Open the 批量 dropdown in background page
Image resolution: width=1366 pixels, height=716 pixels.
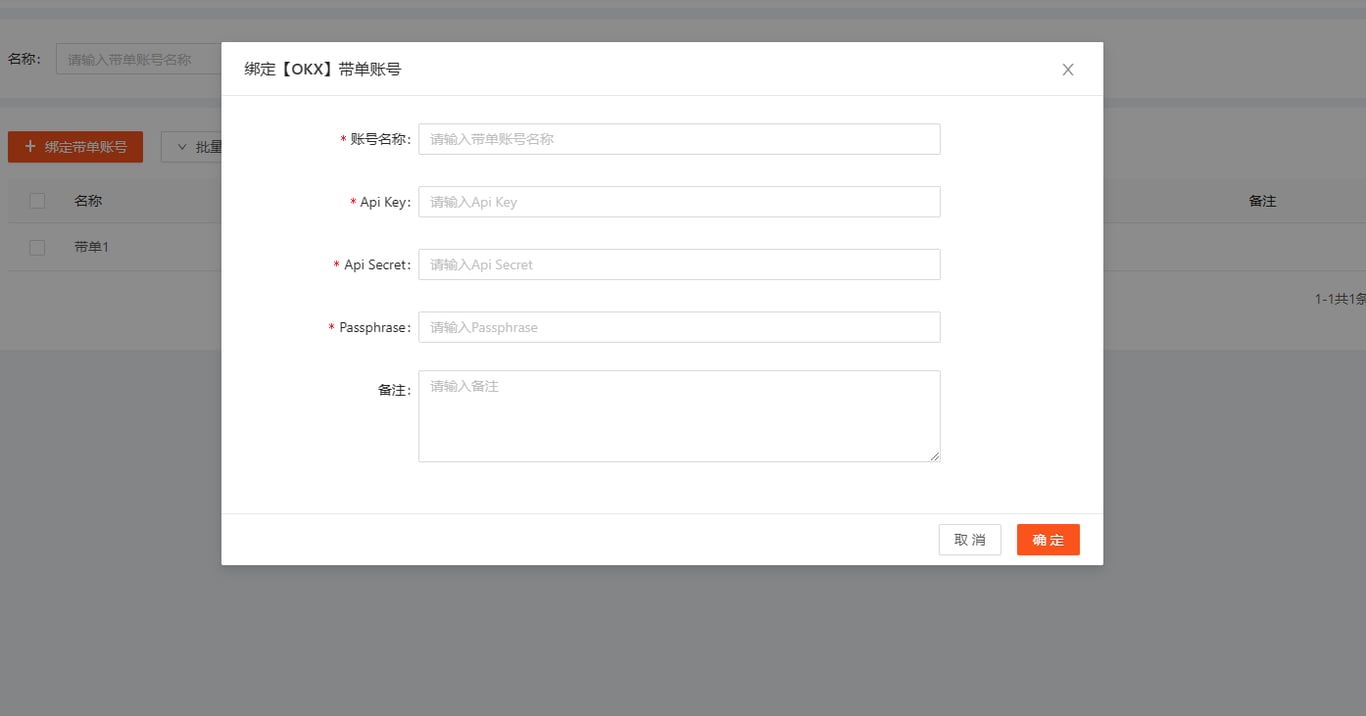(x=192, y=147)
